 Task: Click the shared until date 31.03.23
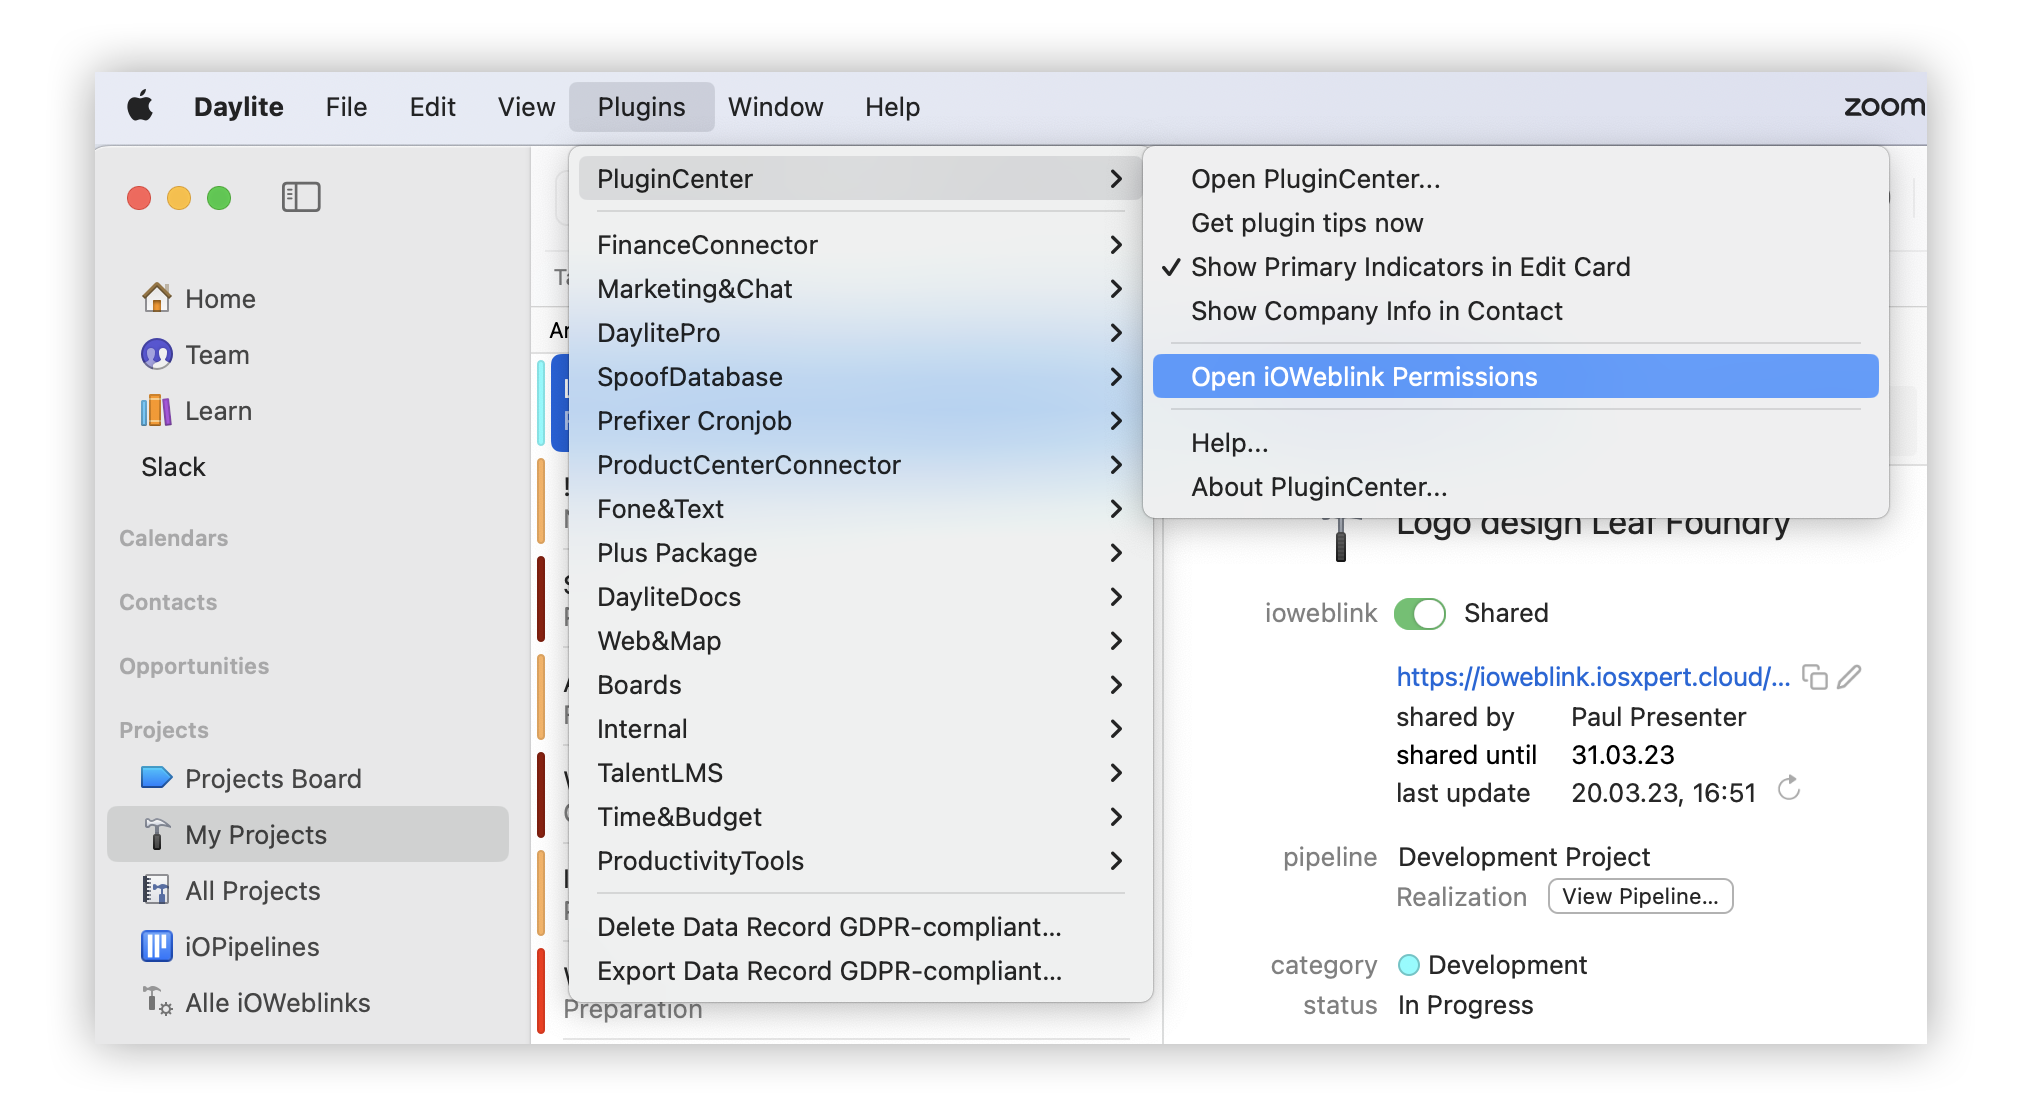click(1622, 755)
